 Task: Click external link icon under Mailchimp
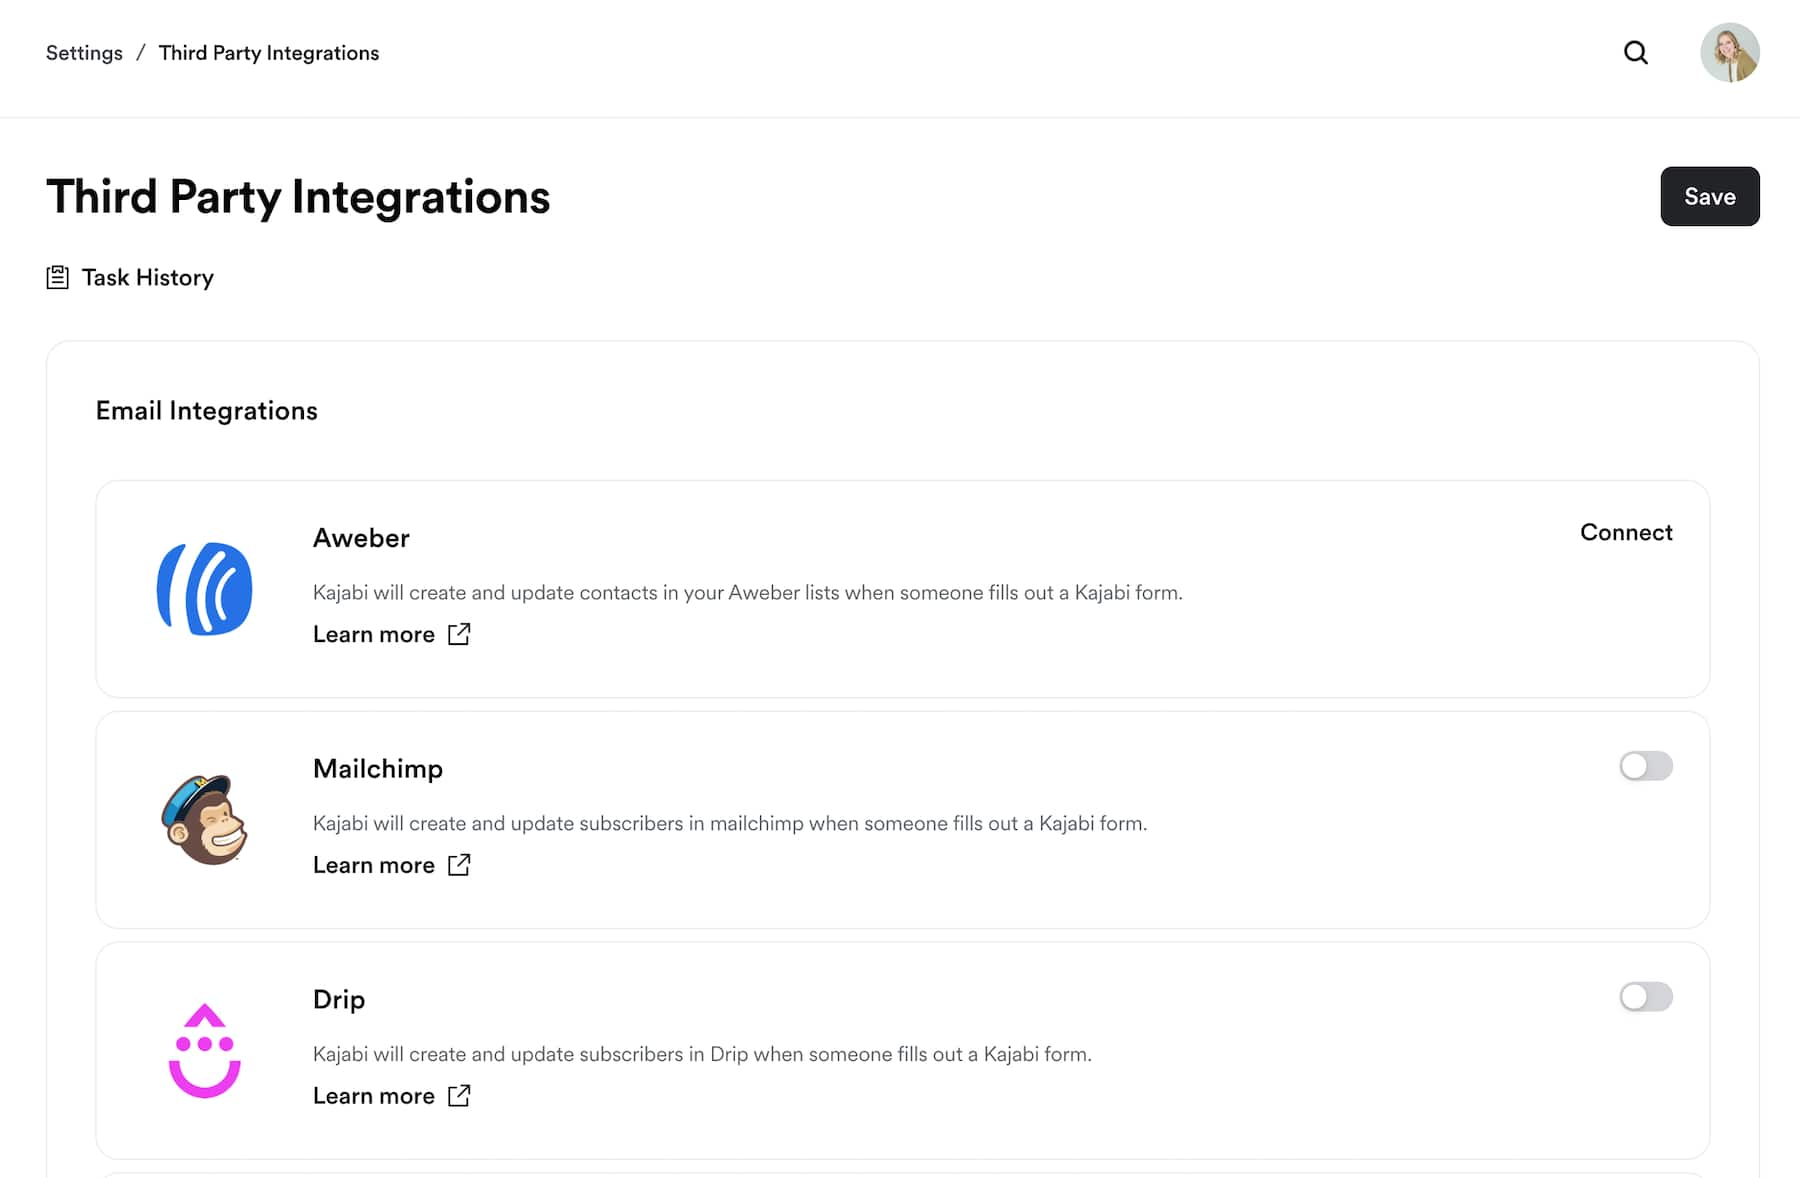(x=459, y=865)
